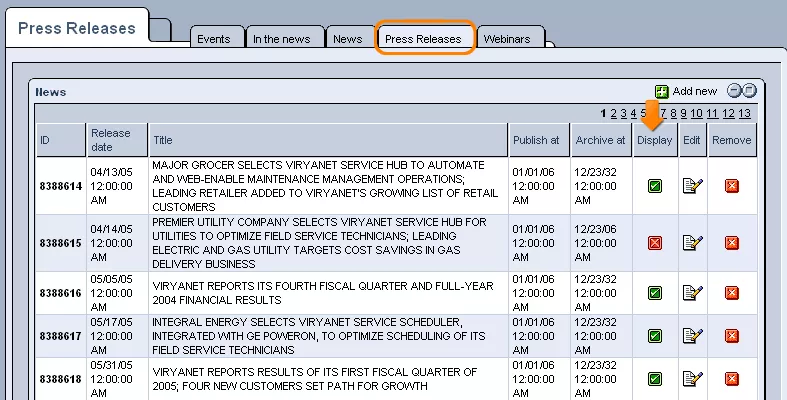Delete press release 8388616 with the red X
This screenshot has width=787, height=400.
(731, 293)
